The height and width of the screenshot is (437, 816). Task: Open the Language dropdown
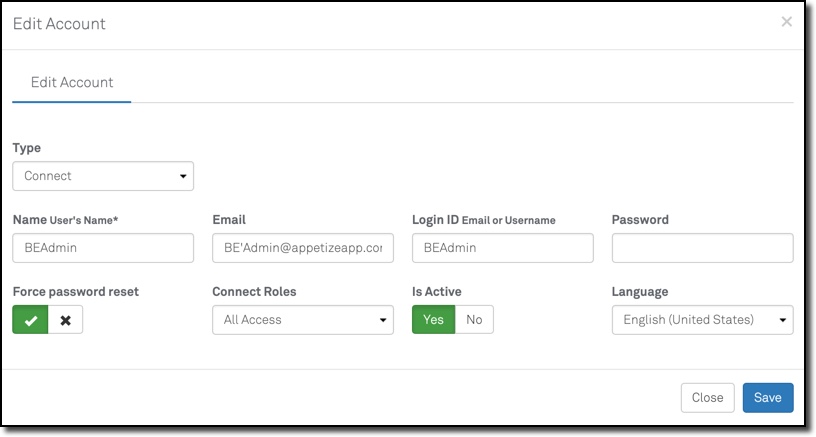point(701,320)
